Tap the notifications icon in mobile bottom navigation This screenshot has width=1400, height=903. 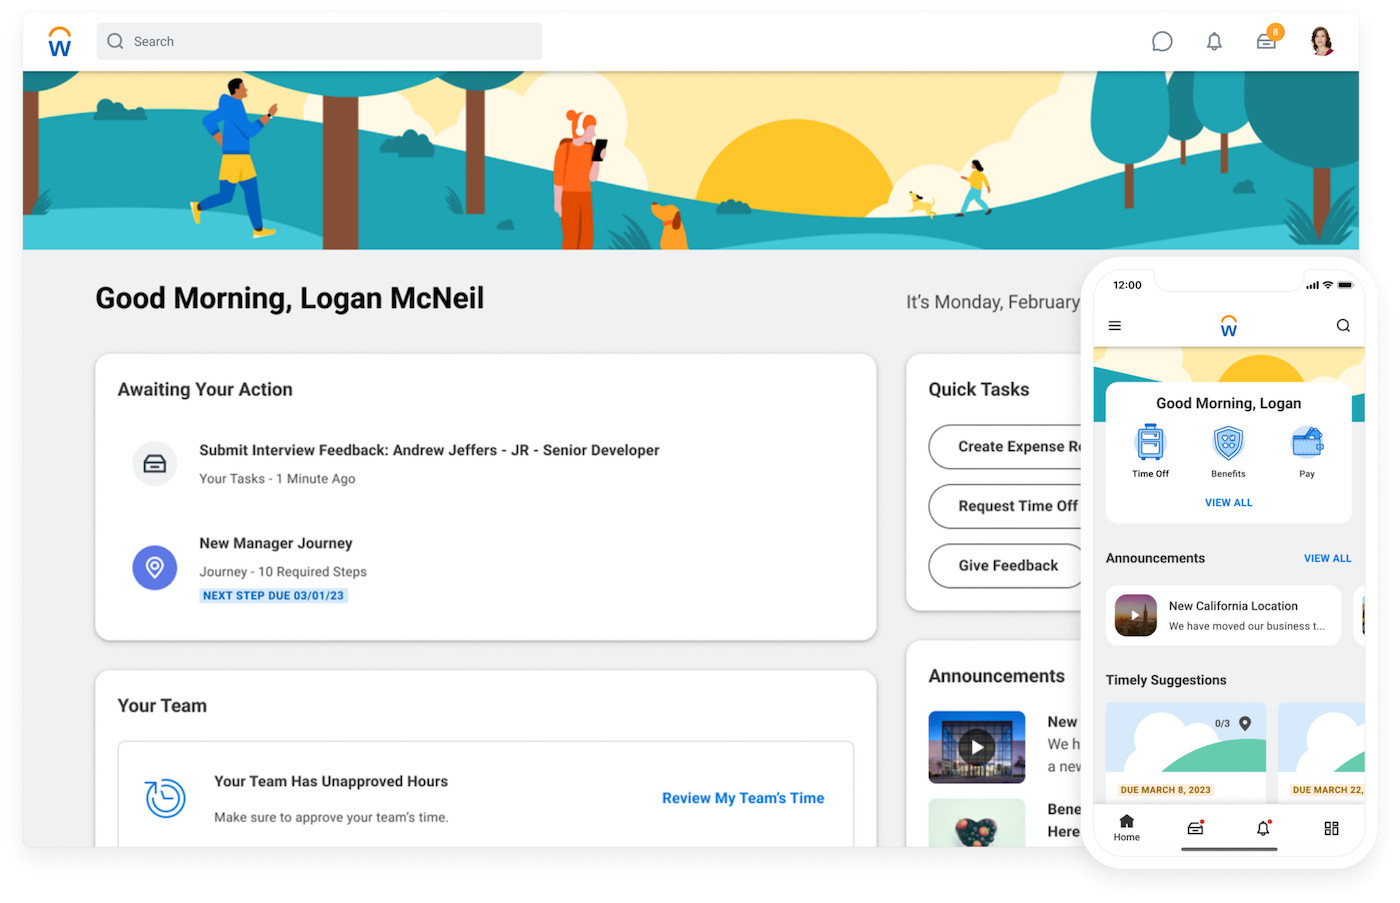pyautogui.click(x=1262, y=828)
